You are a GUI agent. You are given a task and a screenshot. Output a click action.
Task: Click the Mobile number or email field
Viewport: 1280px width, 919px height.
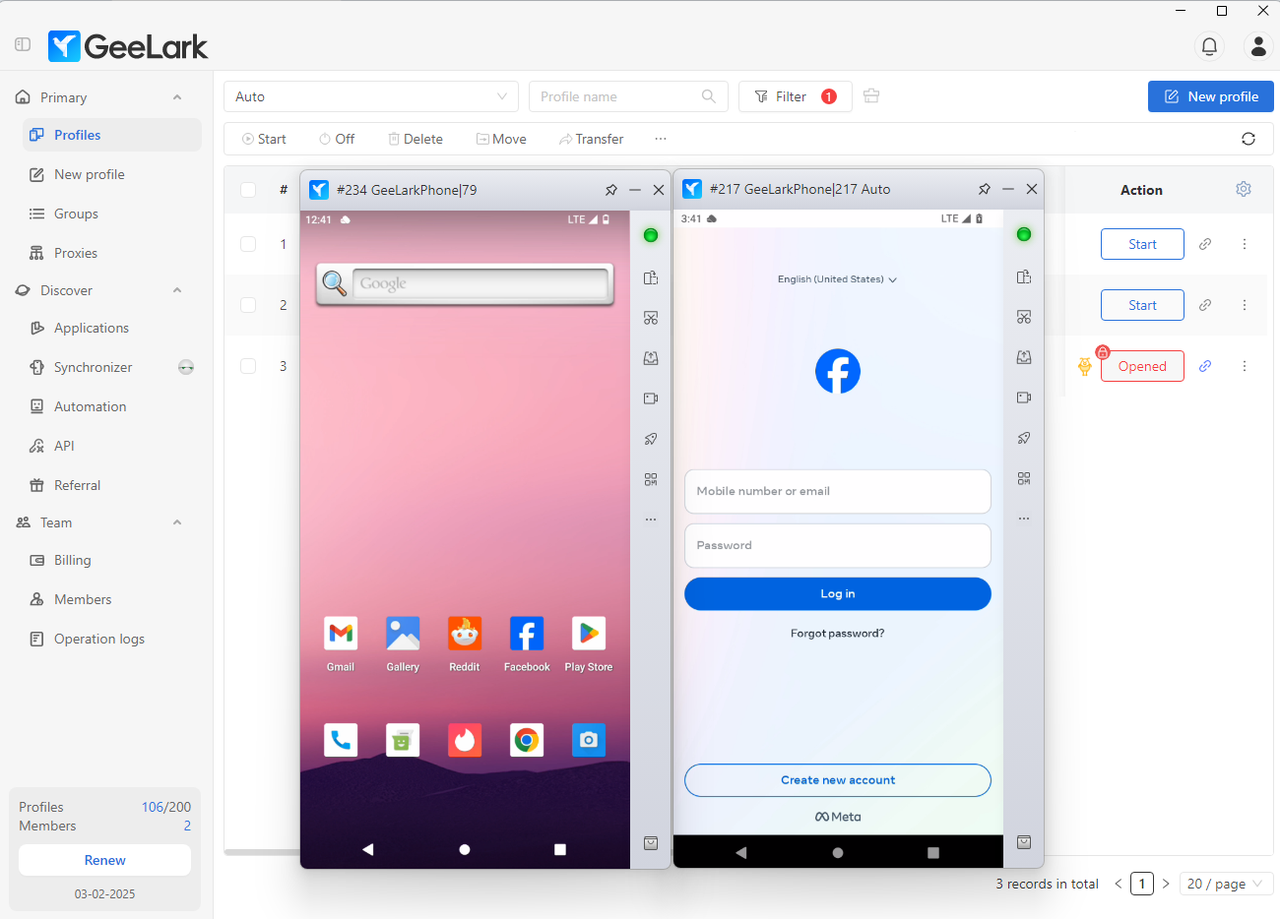pos(837,491)
